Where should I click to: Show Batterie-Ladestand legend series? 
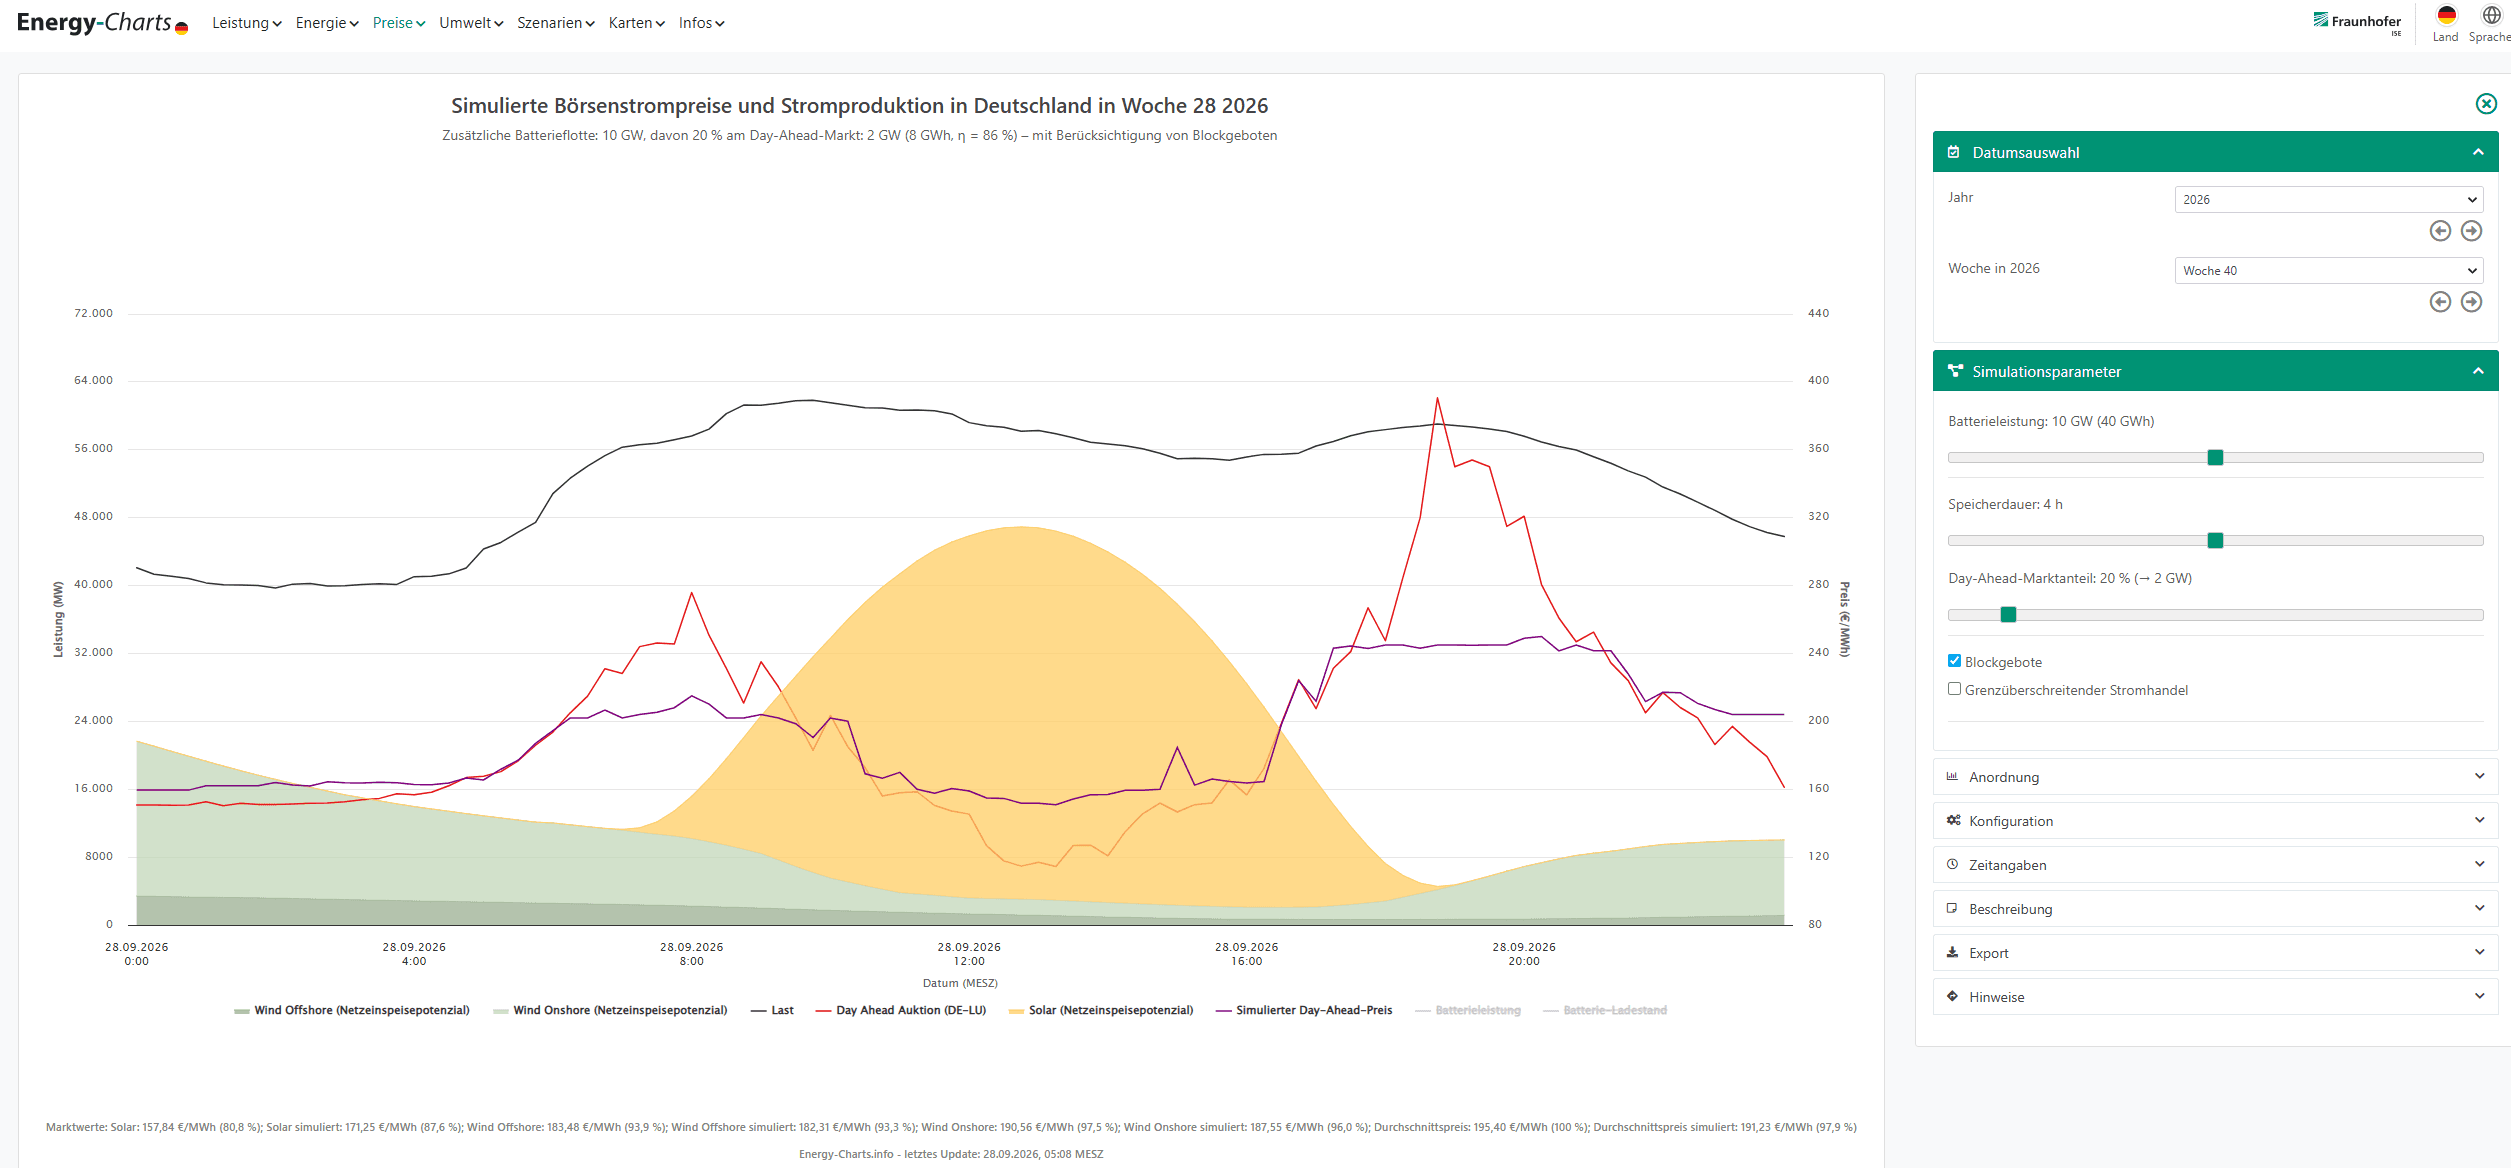pyautogui.click(x=1605, y=1010)
